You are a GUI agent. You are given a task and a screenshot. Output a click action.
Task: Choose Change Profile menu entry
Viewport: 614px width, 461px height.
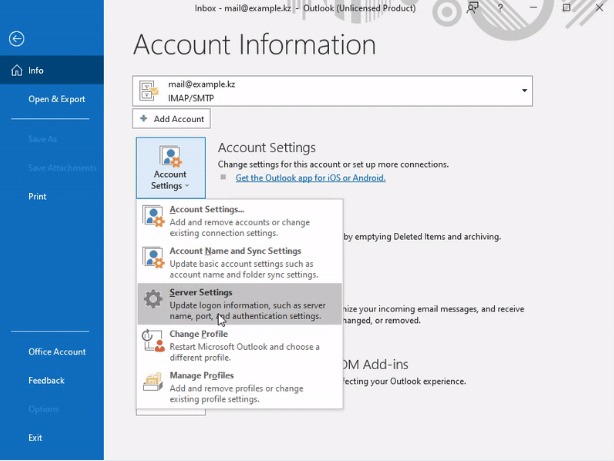pos(240,345)
